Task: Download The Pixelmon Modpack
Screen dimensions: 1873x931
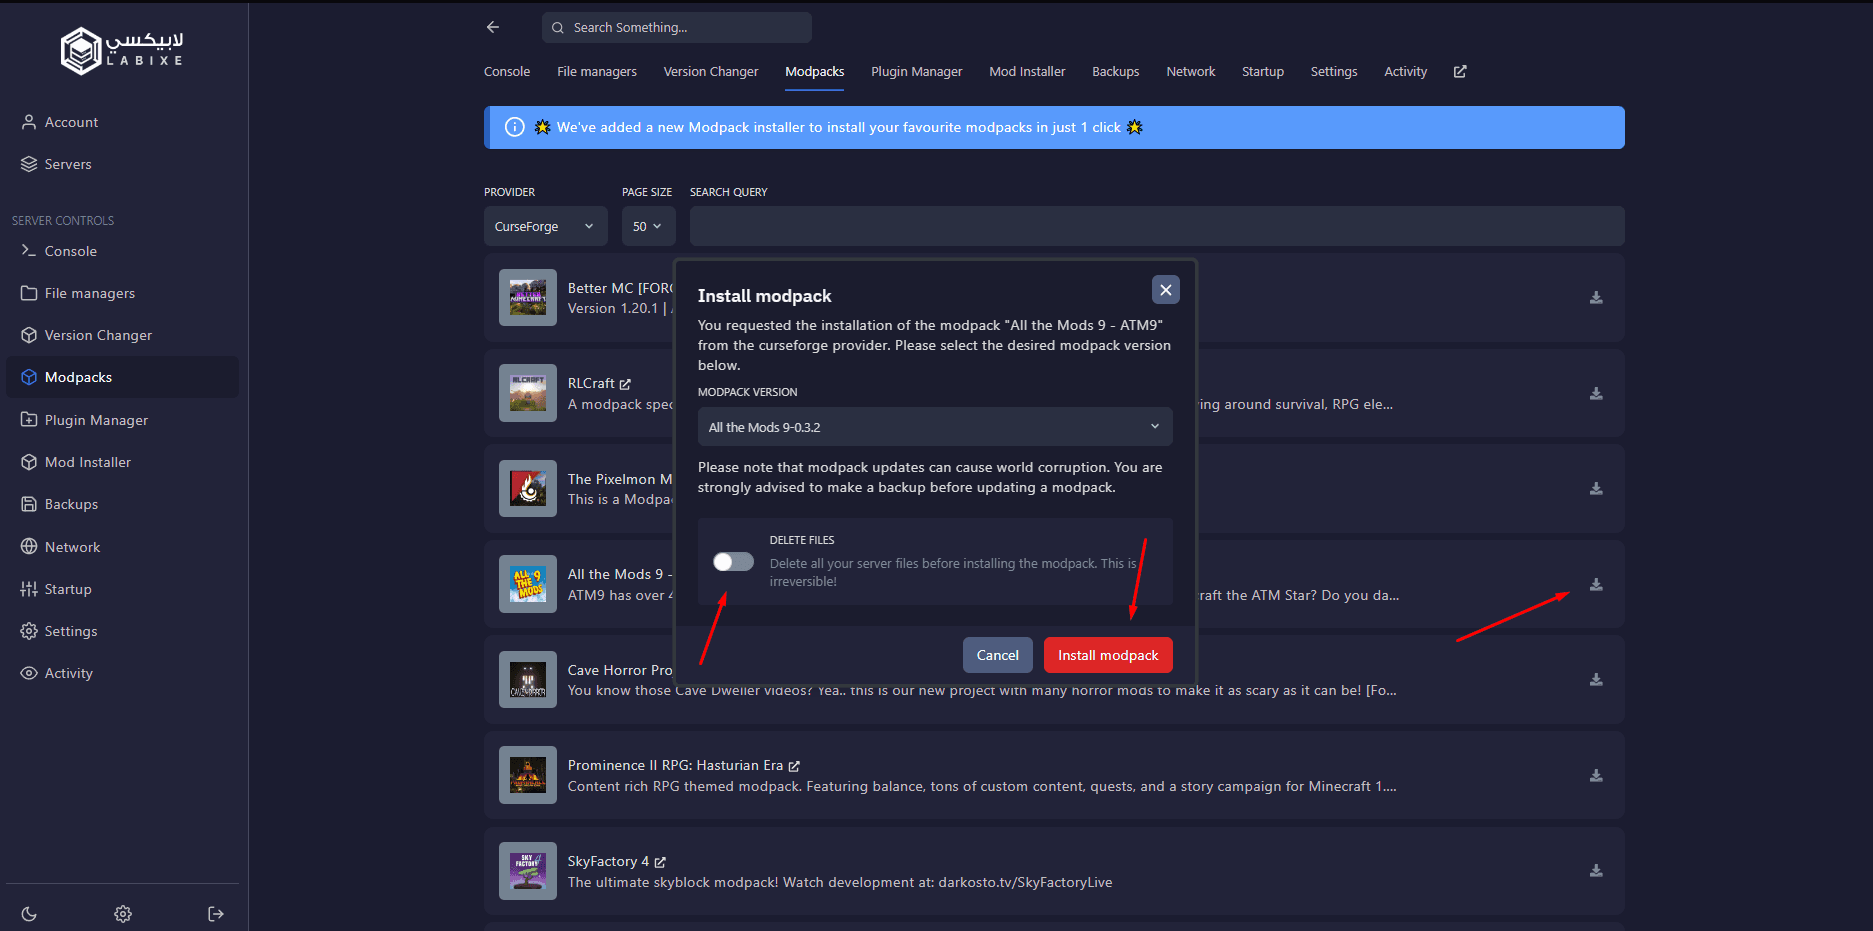Action: click(1596, 489)
